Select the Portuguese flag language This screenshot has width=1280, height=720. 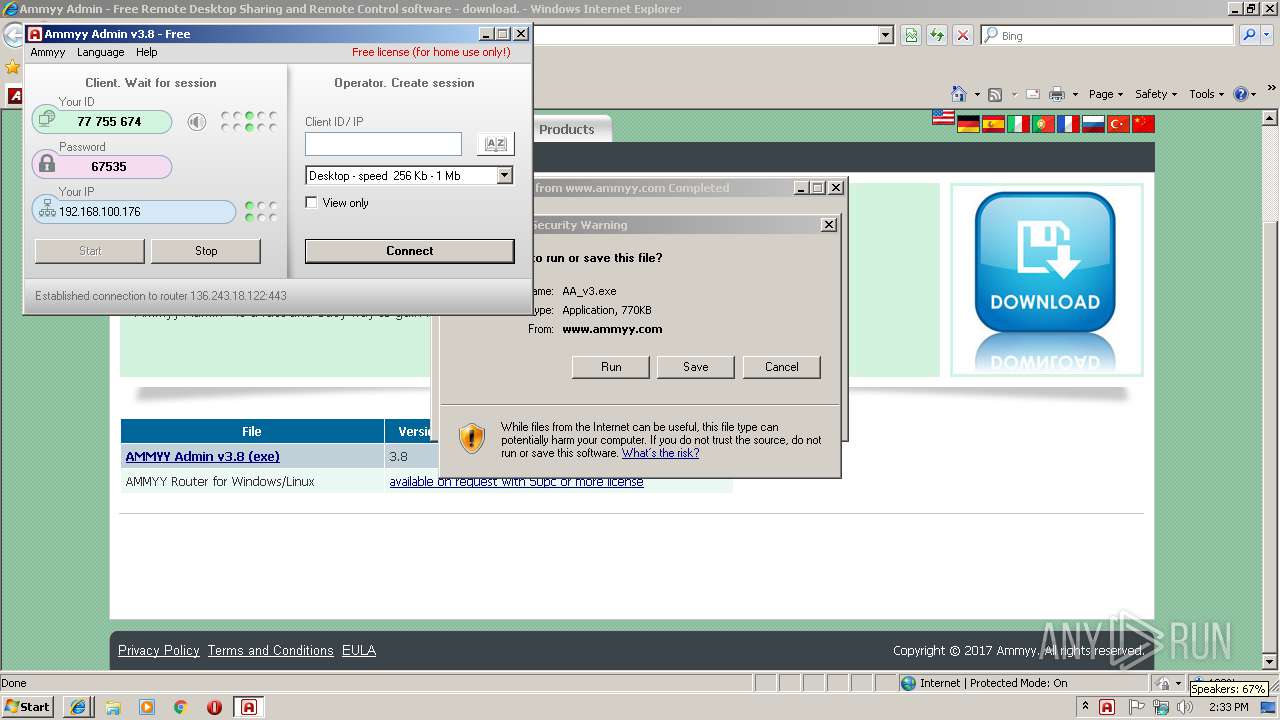pos(1043,124)
